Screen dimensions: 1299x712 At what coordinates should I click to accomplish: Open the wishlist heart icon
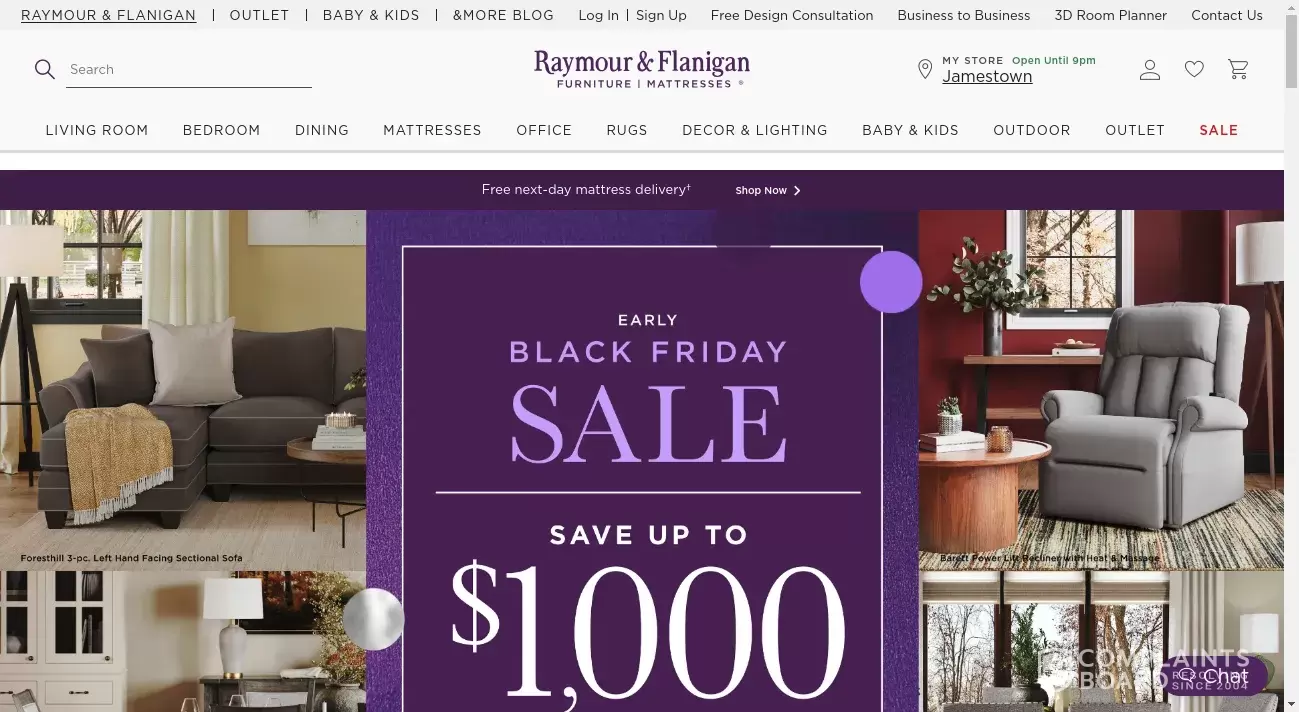point(1194,69)
